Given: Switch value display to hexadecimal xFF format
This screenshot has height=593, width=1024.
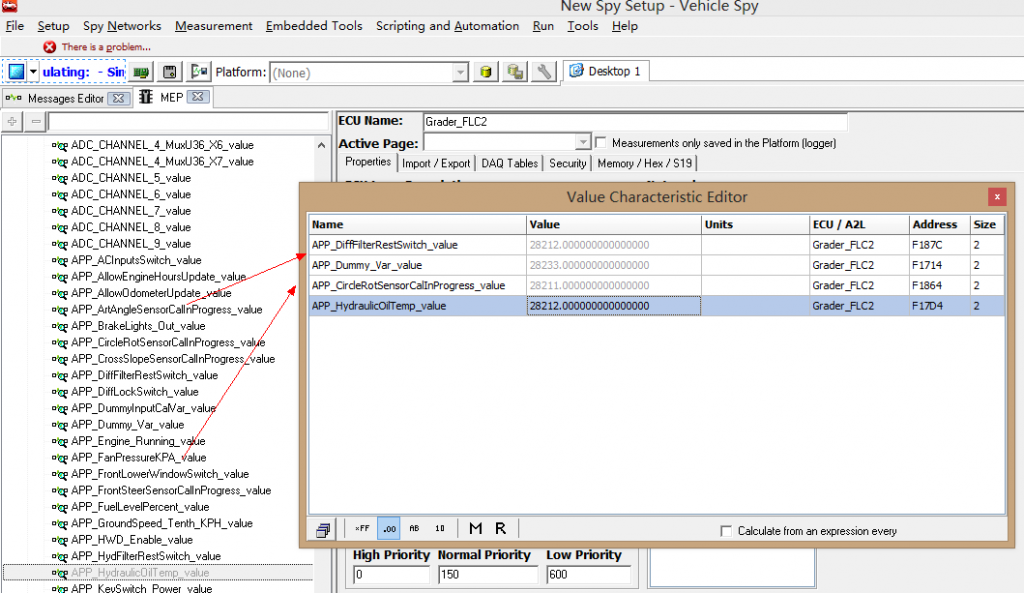Looking at the screenshot, I should coord(362,529).
